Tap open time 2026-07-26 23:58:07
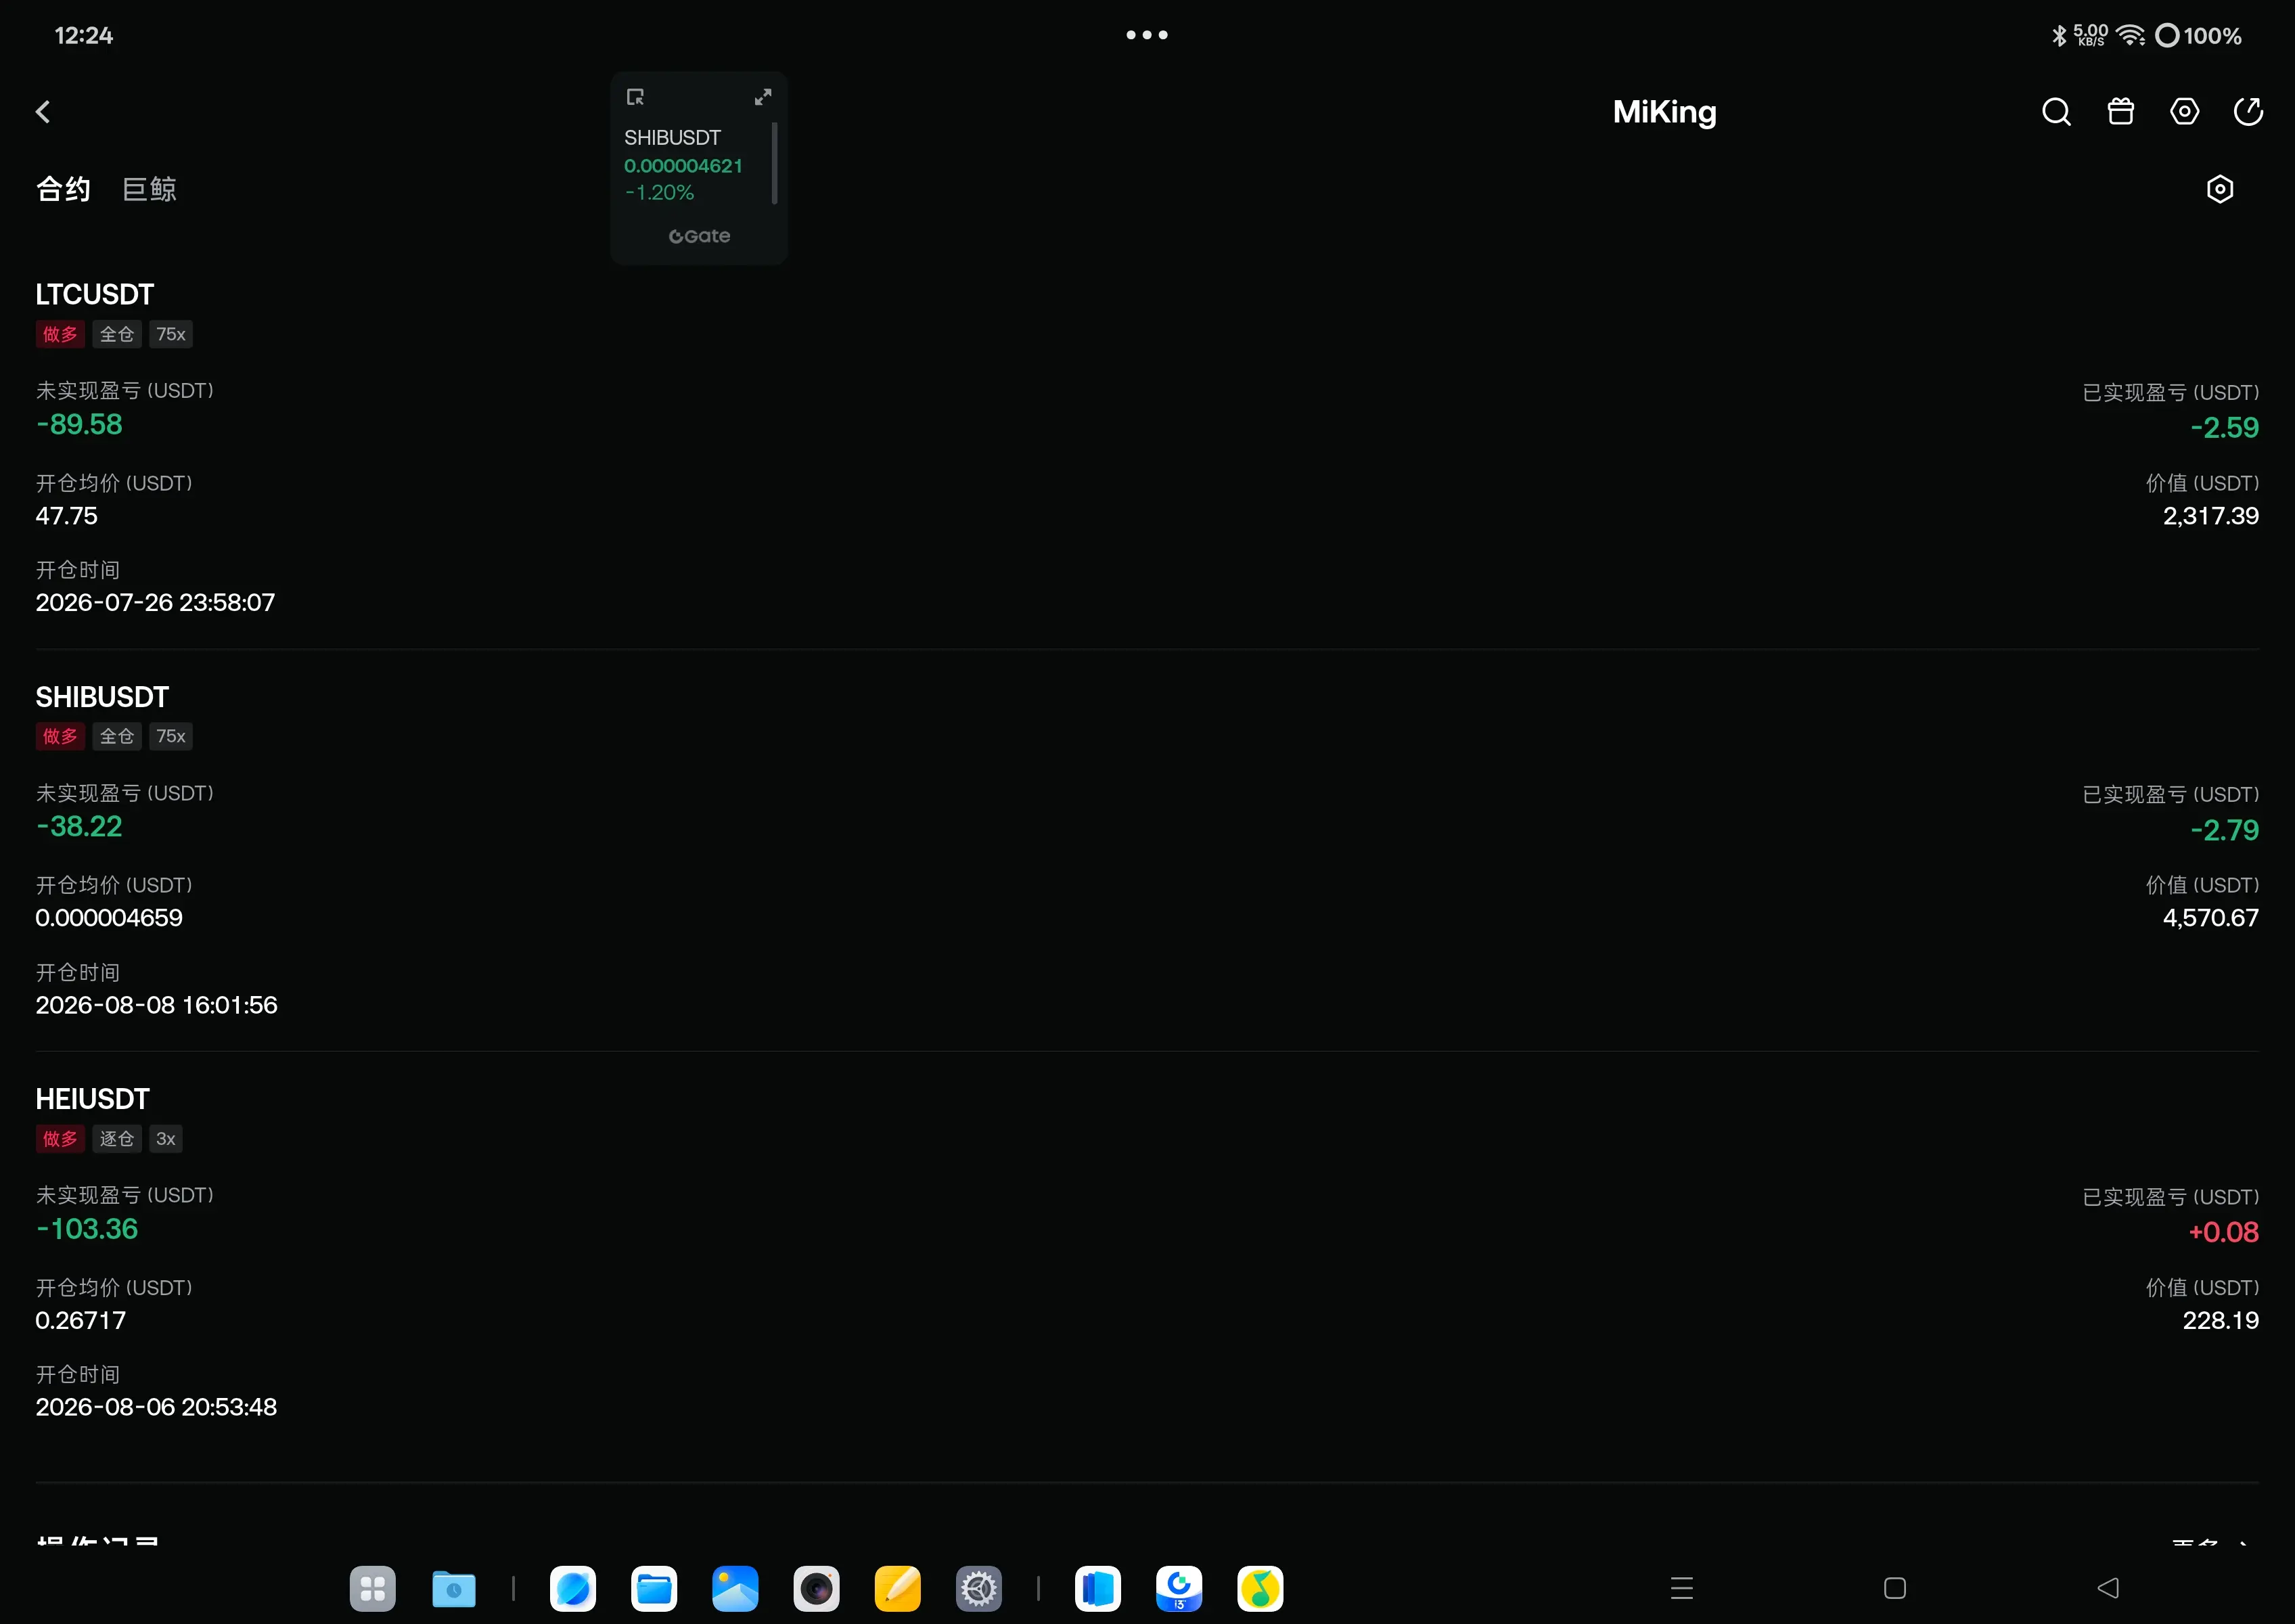Screen dimensions: 2295x1624 coord(155,602)
